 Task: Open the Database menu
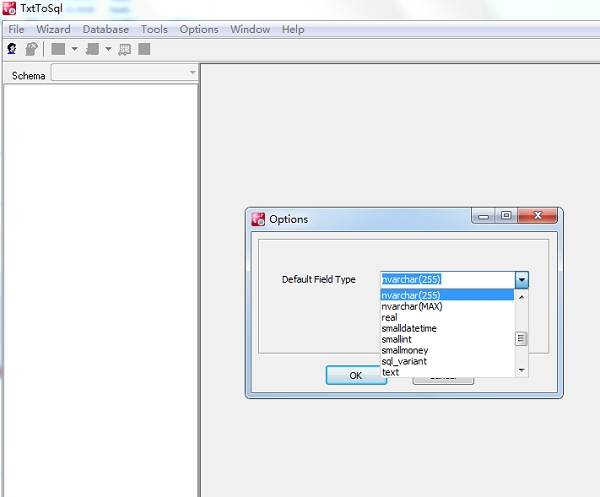click(106, 29)
